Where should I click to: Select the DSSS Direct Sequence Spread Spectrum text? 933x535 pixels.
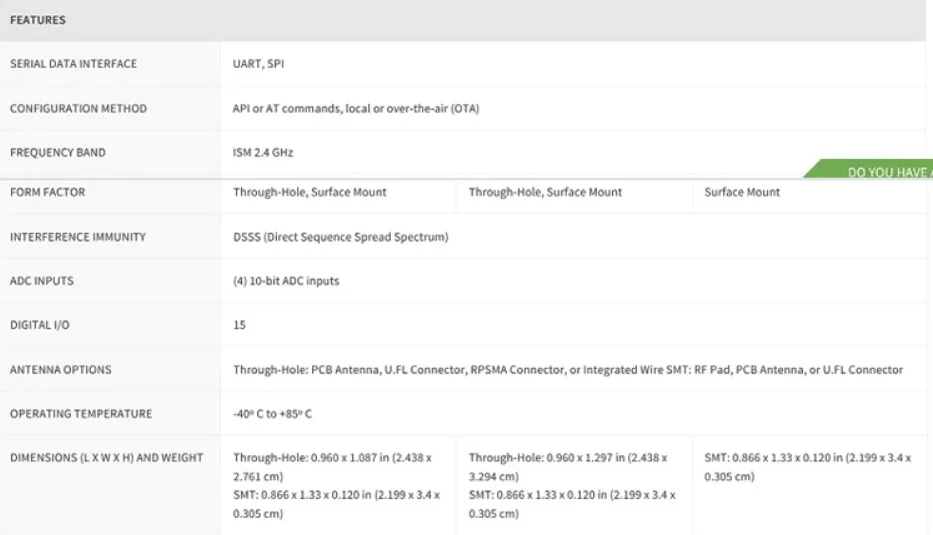[x=341, y=237]
